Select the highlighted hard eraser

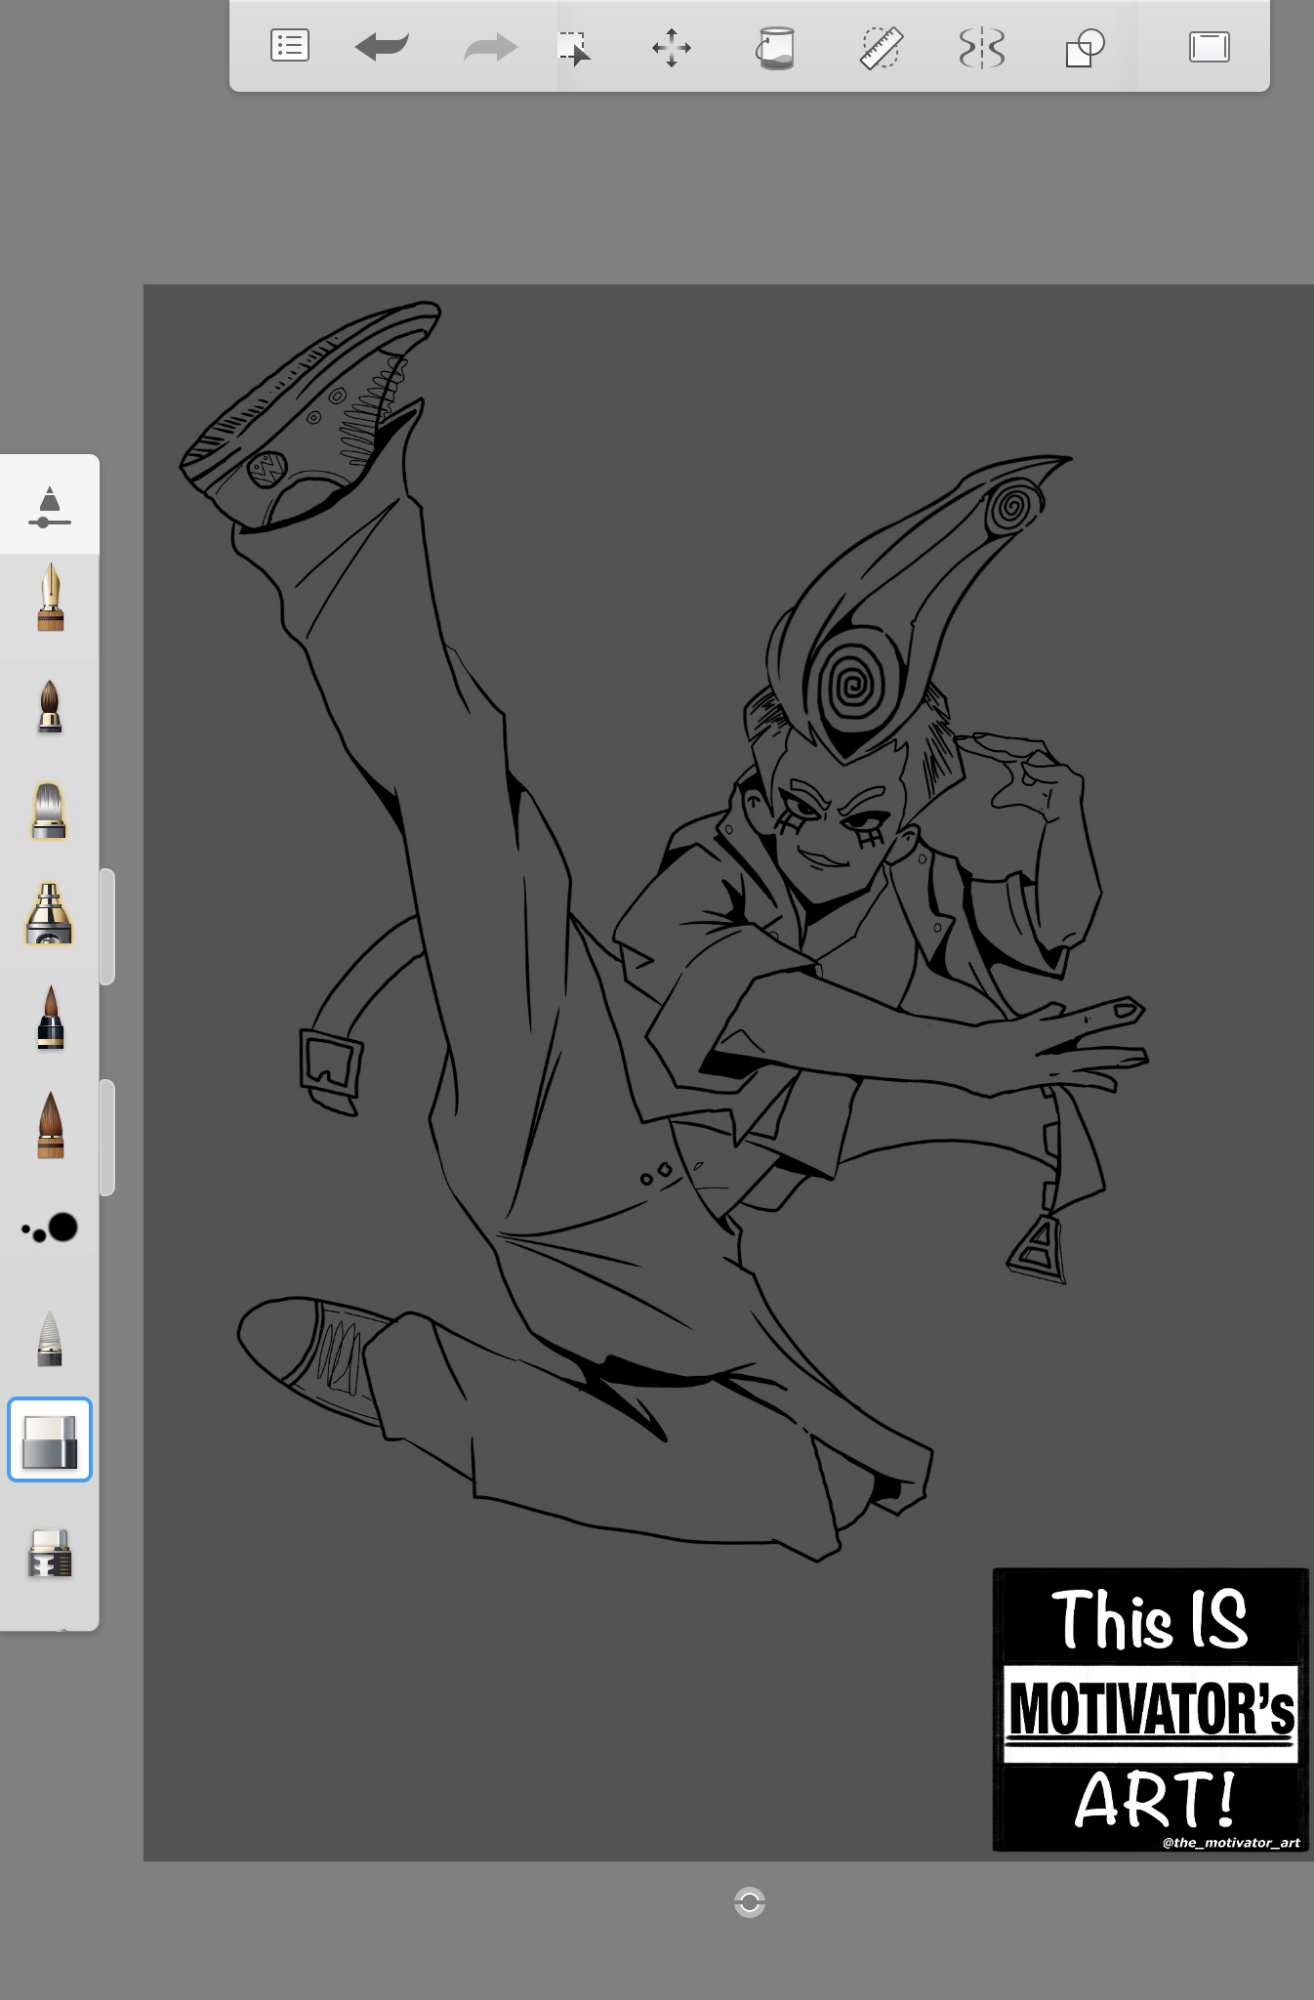(x=50, y=1440)
